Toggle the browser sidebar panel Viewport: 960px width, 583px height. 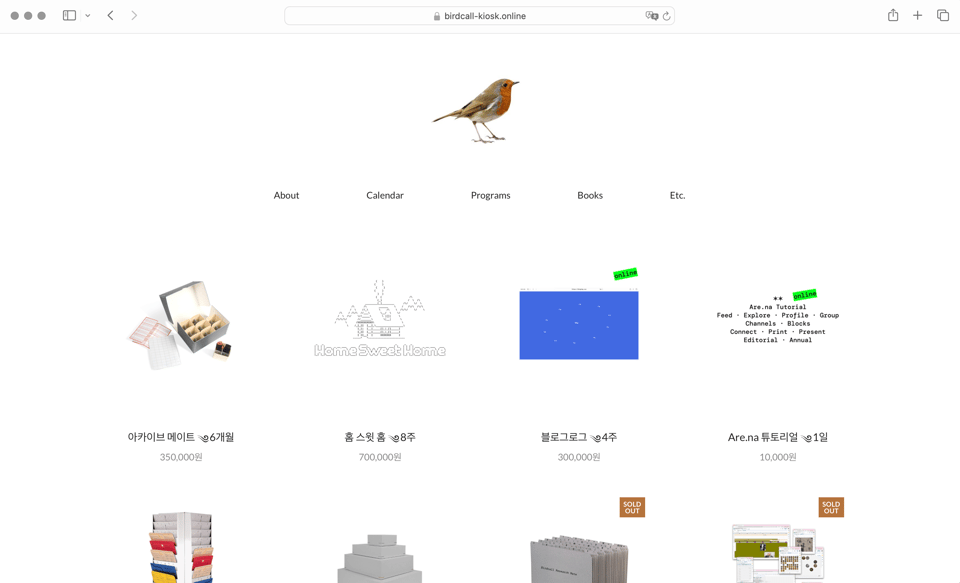[69, 15]
